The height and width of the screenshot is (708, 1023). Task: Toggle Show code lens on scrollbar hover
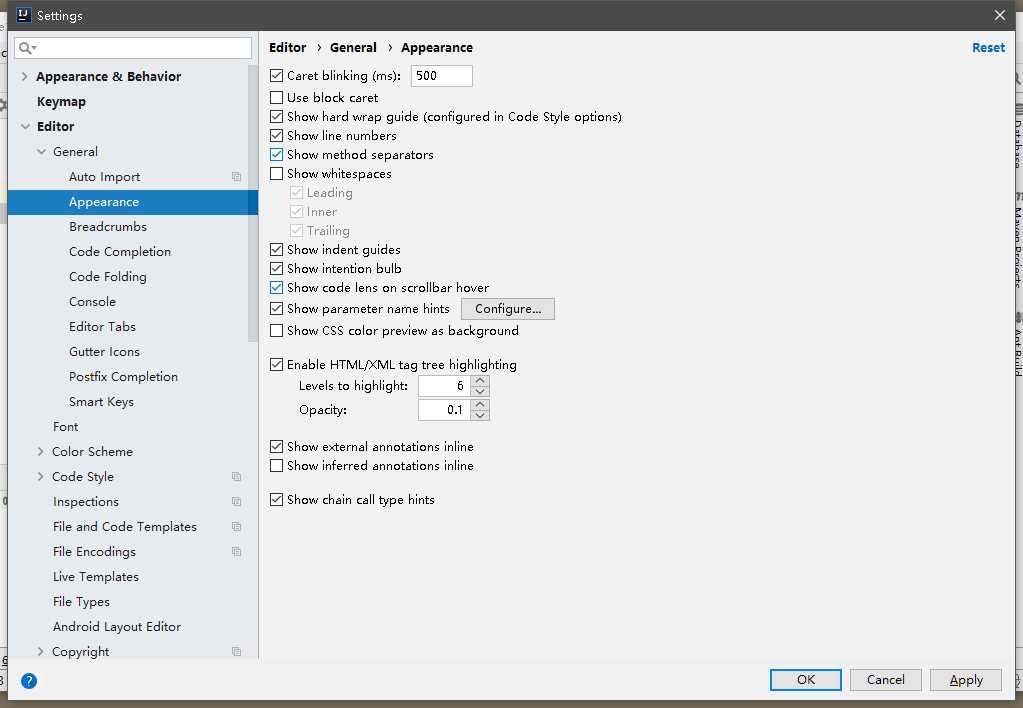click(x=277, y=288)
